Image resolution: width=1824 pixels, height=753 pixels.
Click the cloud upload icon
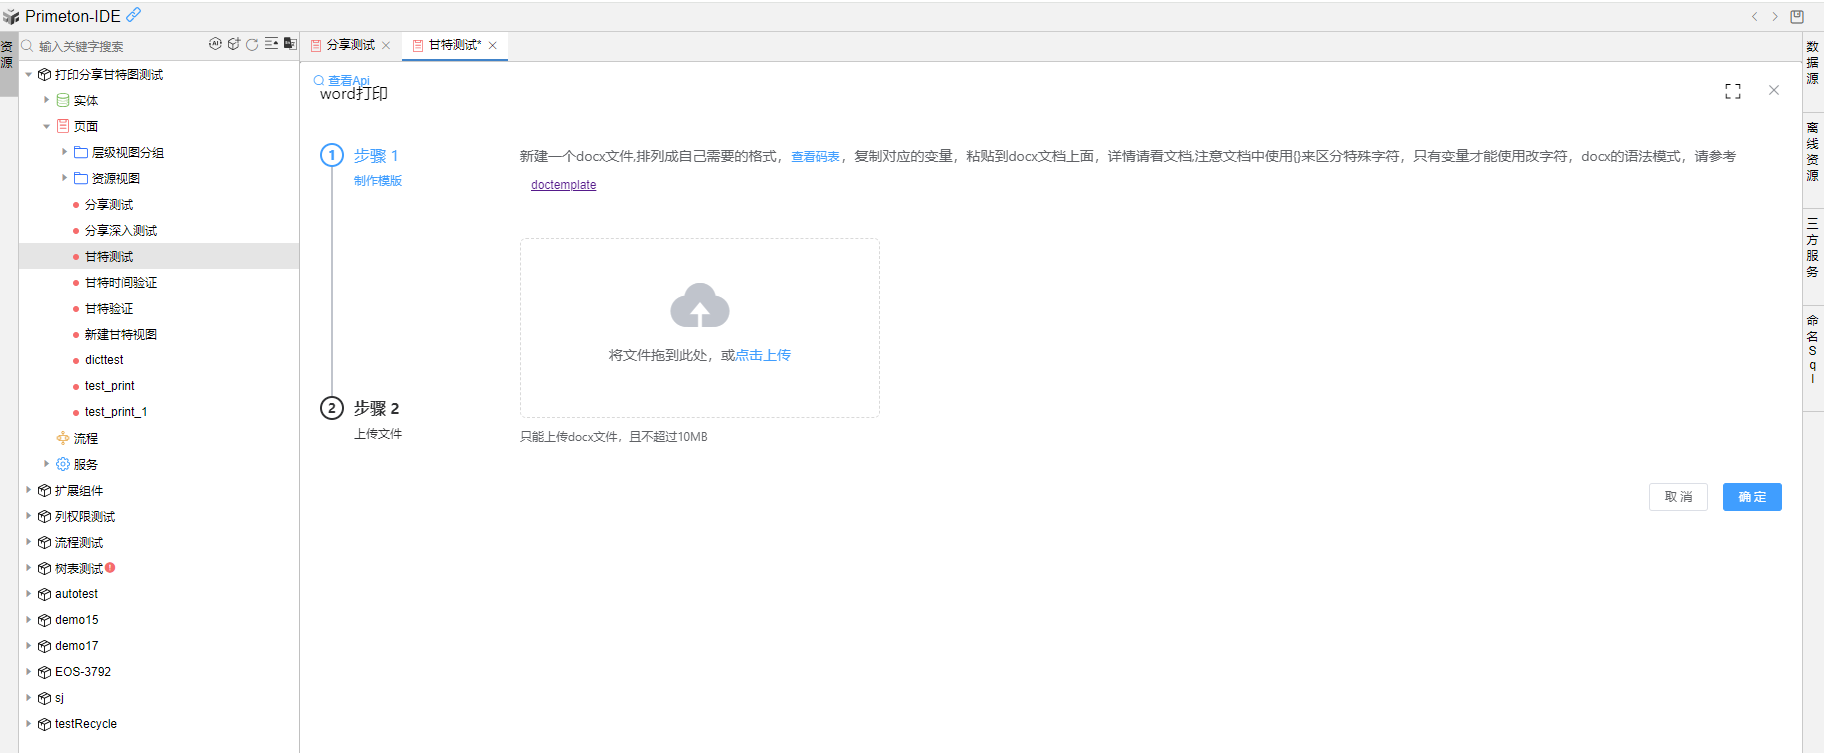(699, 306)
